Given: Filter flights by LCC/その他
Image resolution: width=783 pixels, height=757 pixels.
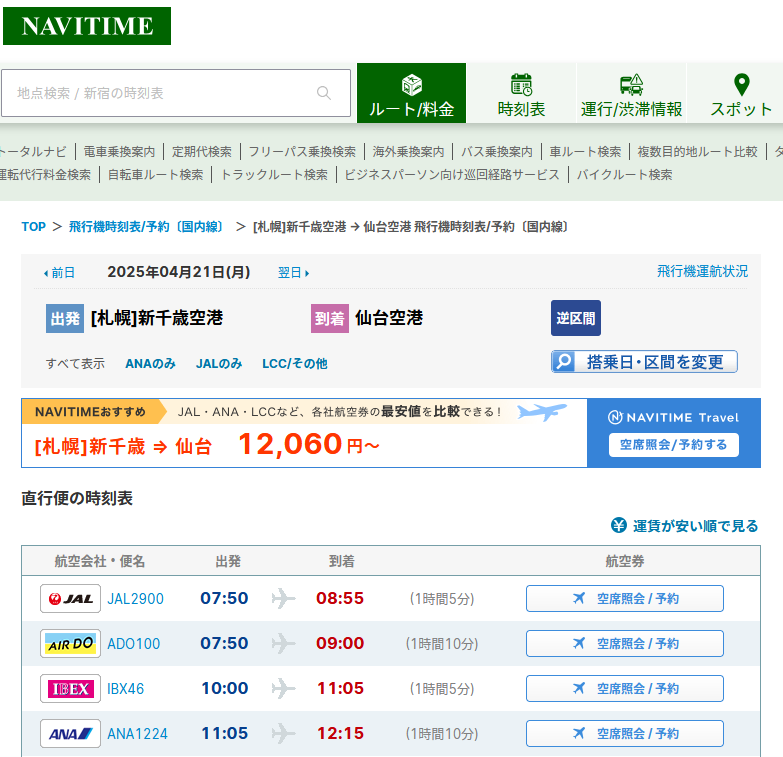Looking at the screenshot, I should tap(295, 364).
